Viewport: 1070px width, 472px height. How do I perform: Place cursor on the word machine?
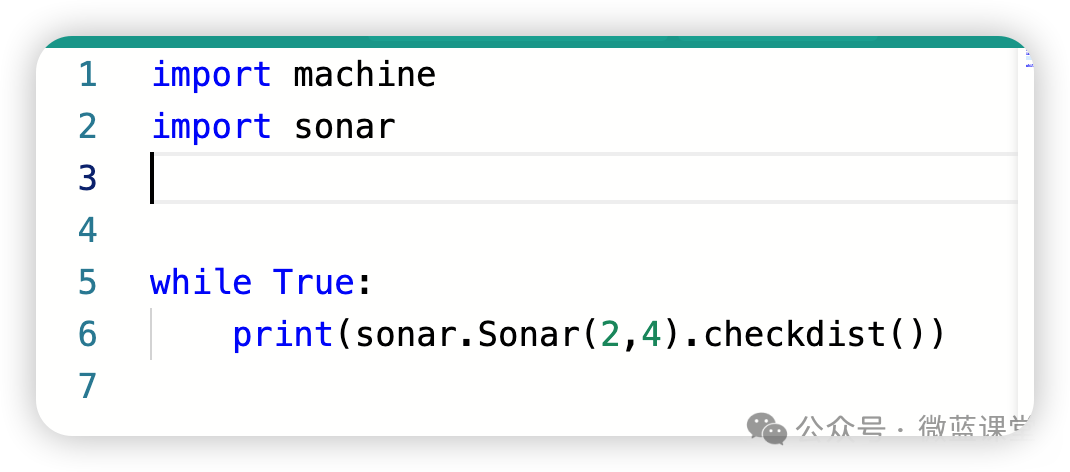pyautogui.click(x=364, y=74)
